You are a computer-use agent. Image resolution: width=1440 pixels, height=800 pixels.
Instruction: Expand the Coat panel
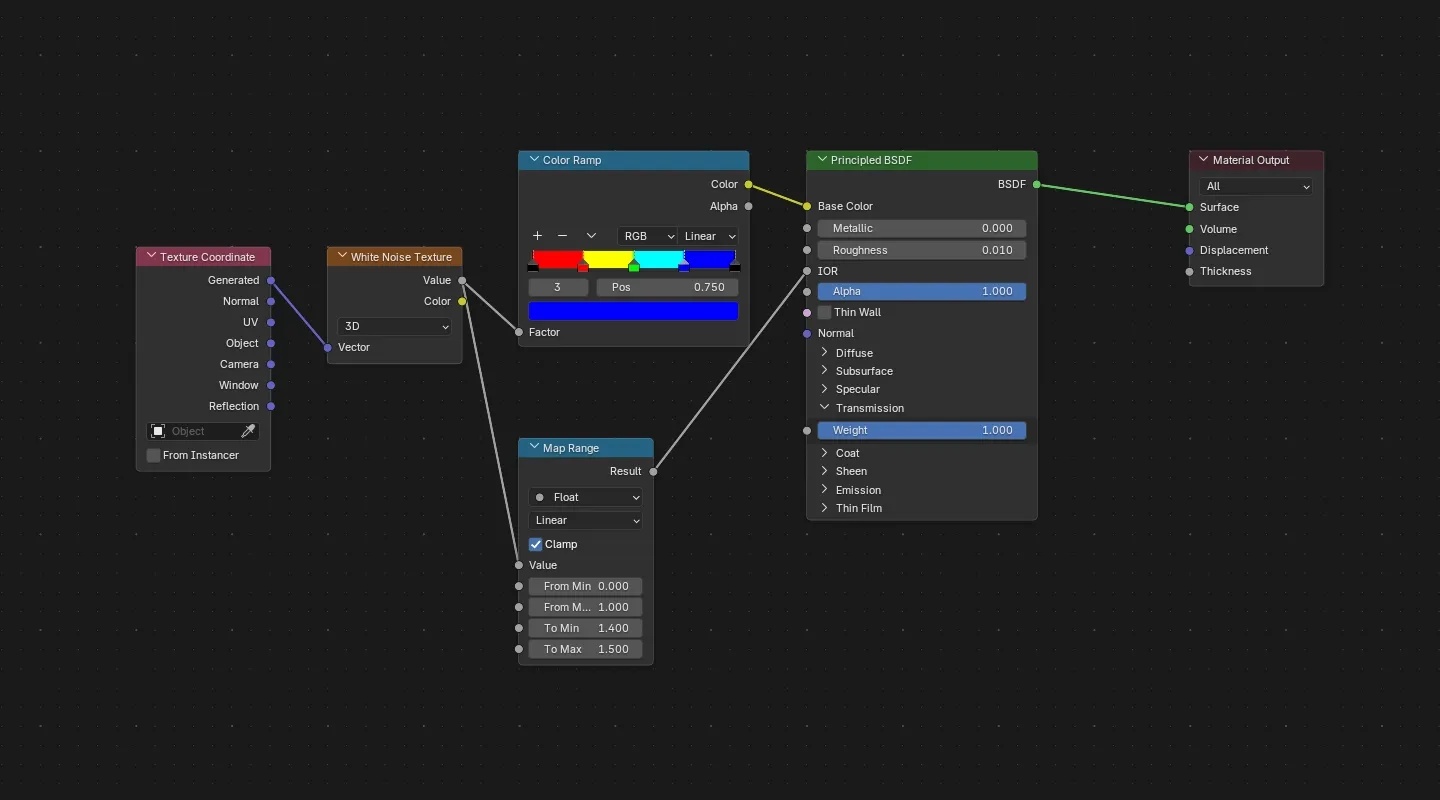[824, 452]
